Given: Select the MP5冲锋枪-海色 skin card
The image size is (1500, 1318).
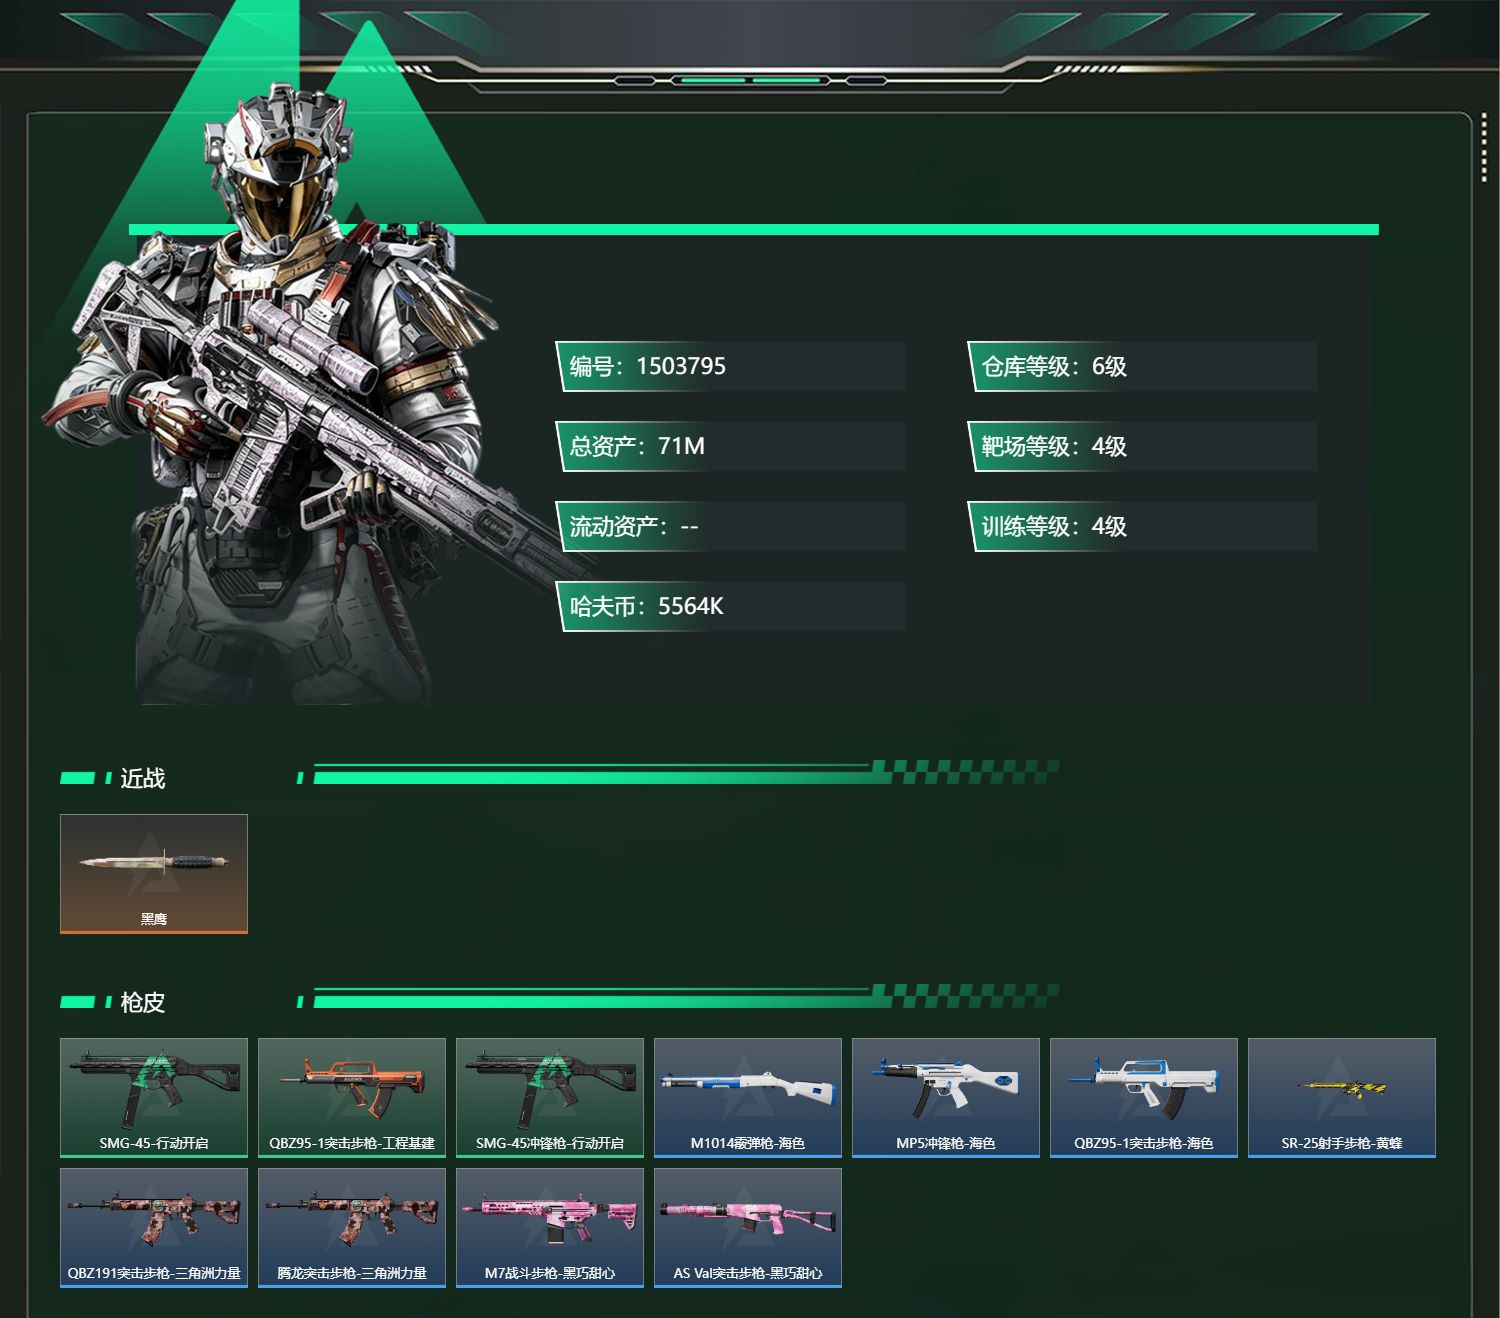Looking at the screenshot, I should [x=946, y=1097].
